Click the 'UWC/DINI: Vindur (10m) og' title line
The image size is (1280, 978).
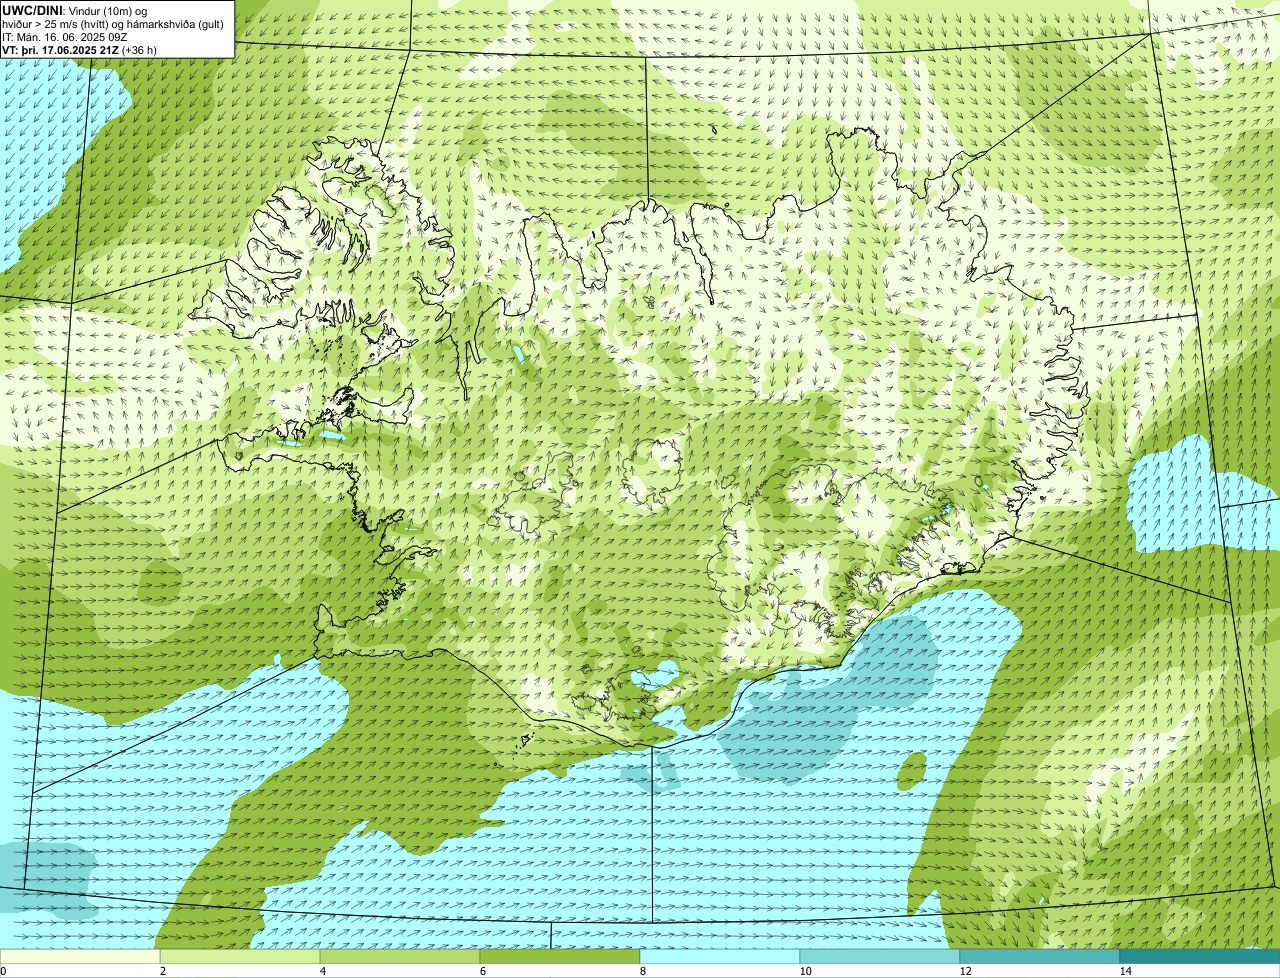[75, 10]
